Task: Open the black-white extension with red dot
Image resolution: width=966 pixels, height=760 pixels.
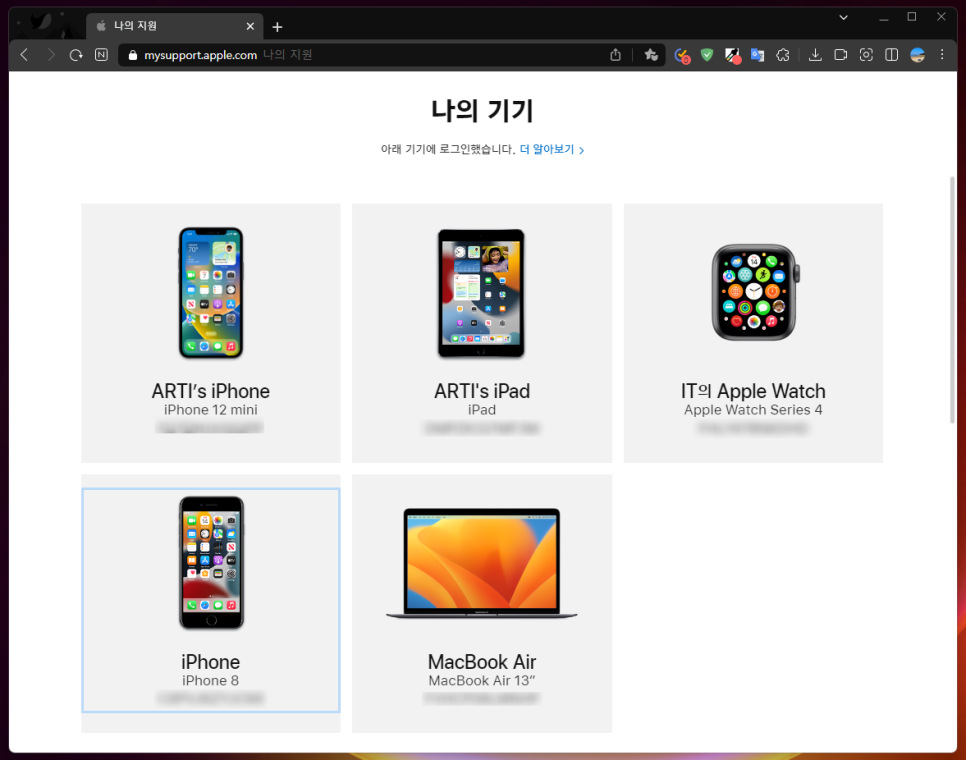Action: tap(733, 55)
